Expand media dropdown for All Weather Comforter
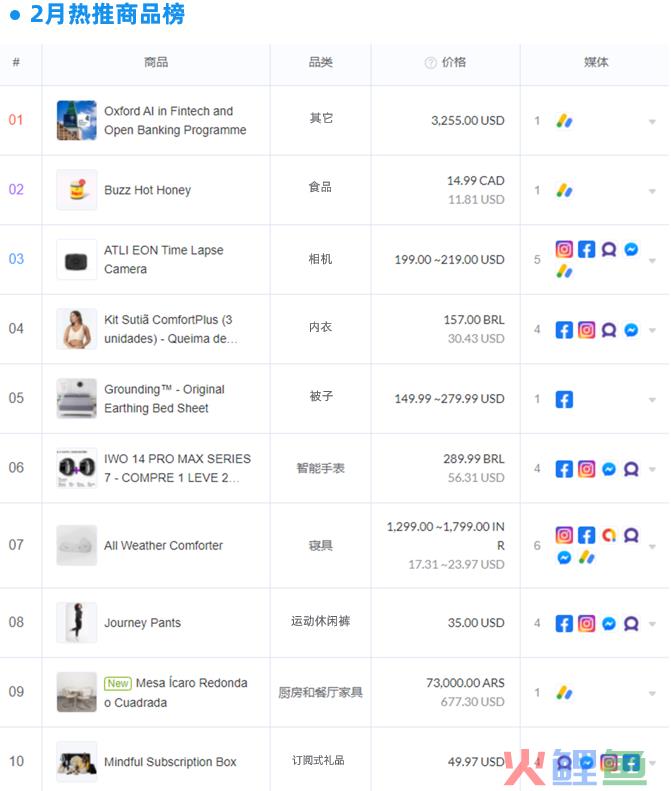Screen dimensions: 671x791 pos(652,546)
